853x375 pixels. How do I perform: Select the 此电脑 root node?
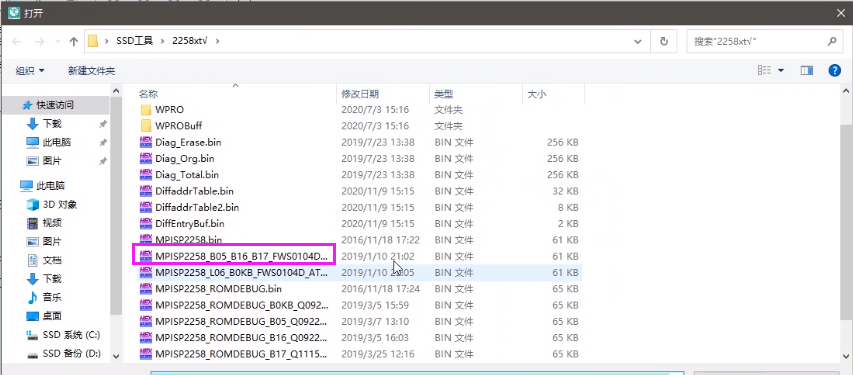[50, 186]
